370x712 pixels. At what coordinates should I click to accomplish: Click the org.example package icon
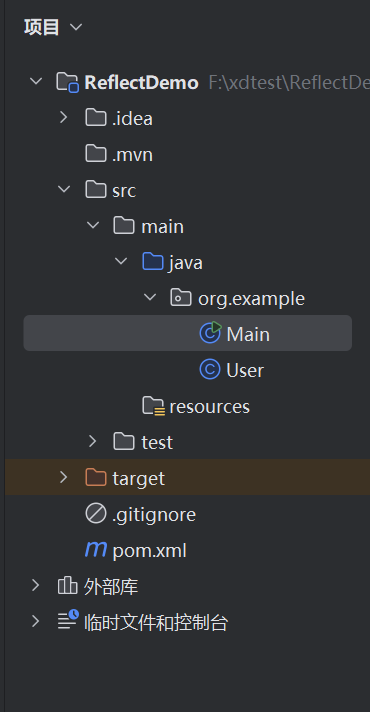pos(181,298)
